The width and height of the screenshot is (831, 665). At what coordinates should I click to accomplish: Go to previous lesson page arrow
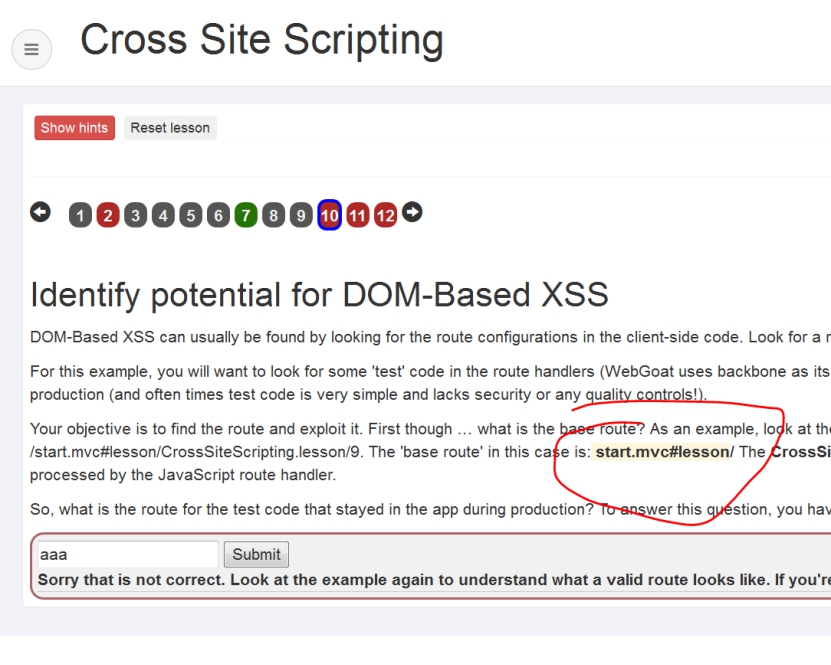pos(40,212)
